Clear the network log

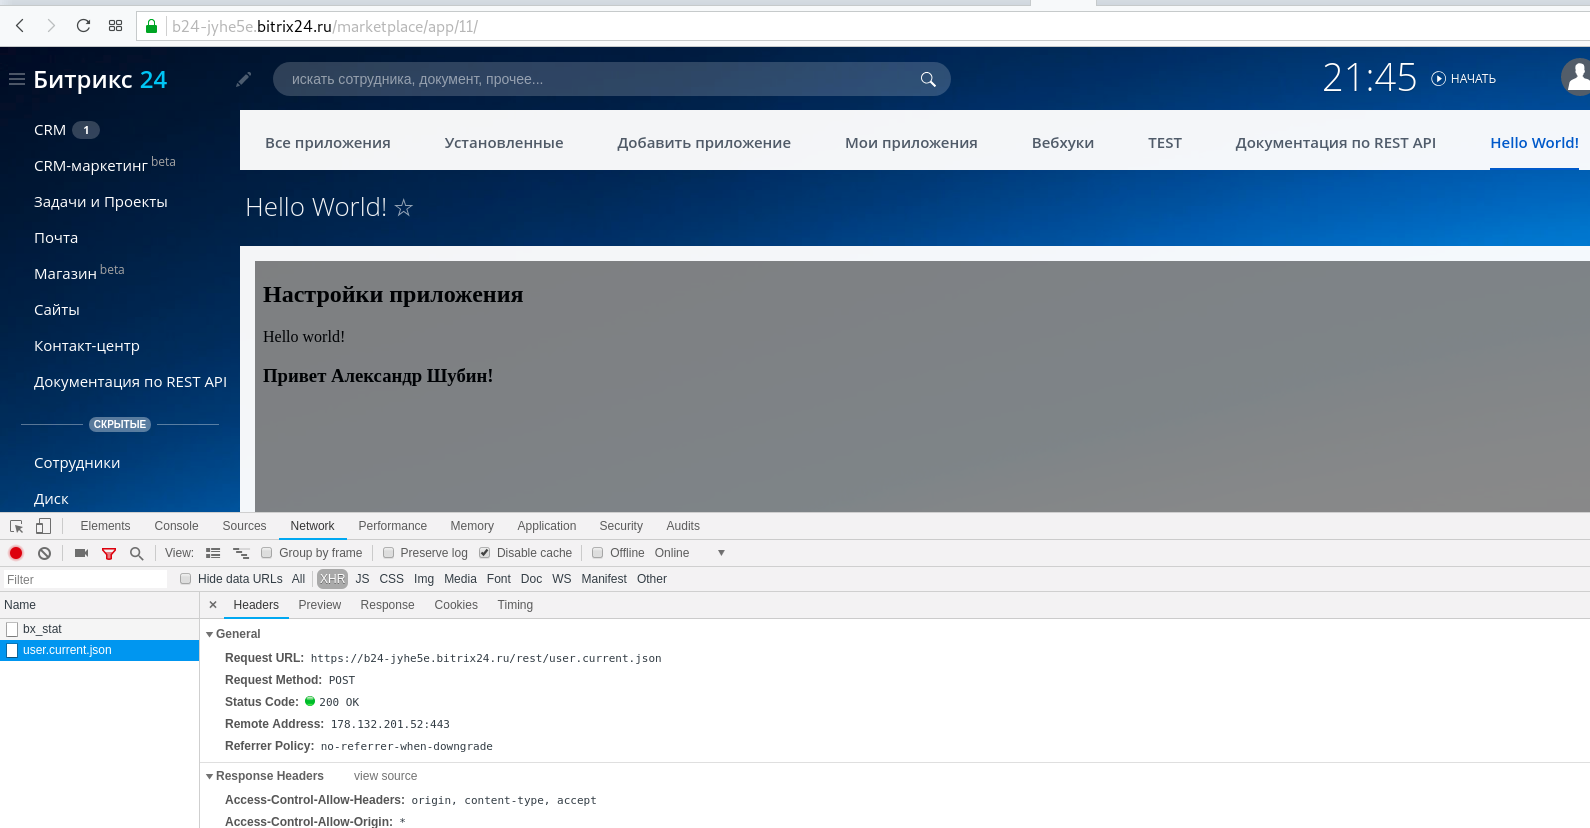coord(44,553)
